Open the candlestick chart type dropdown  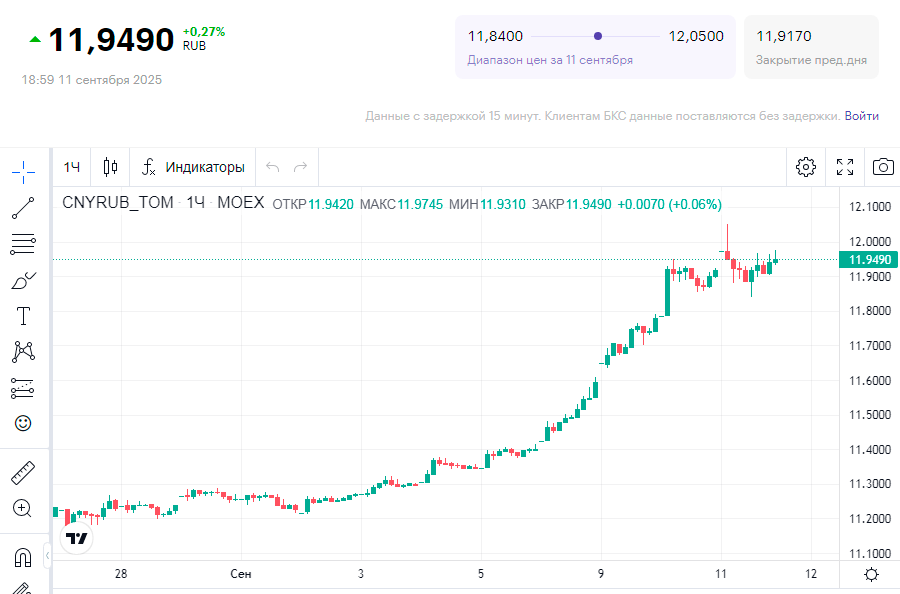point(110,167)
